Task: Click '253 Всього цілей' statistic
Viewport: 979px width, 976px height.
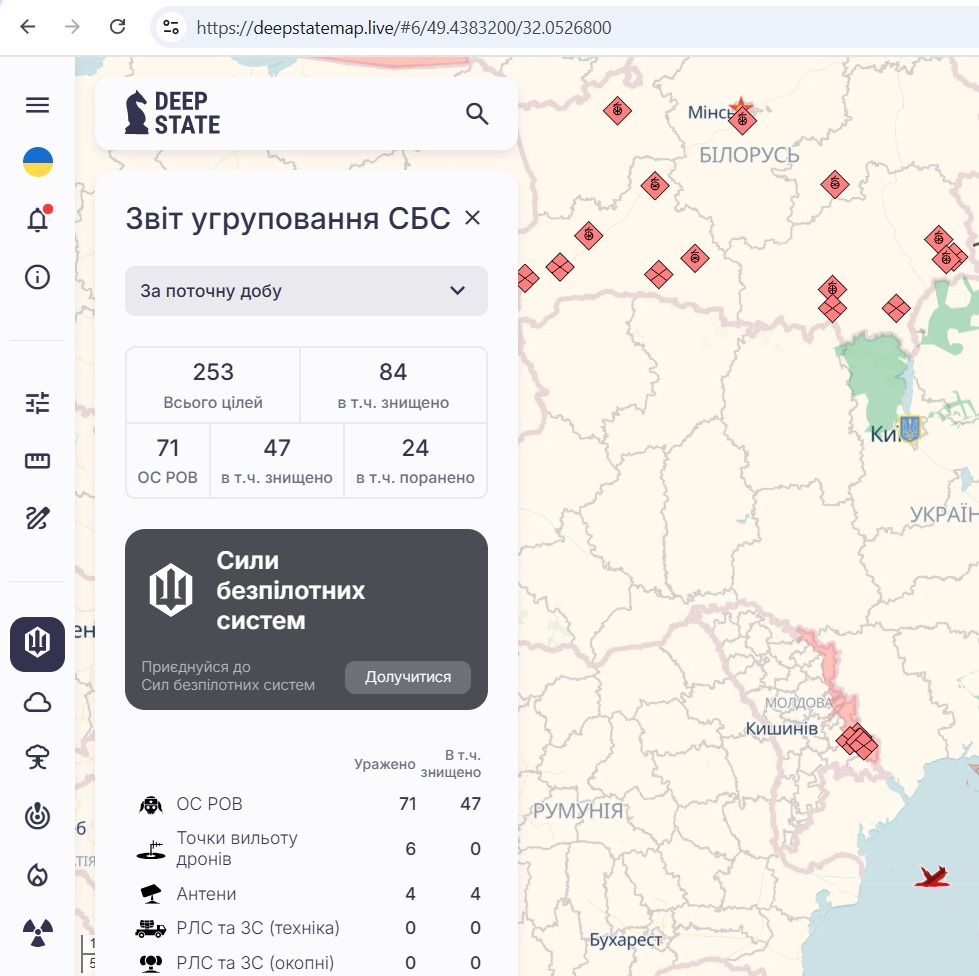Action: click(213, 385)
